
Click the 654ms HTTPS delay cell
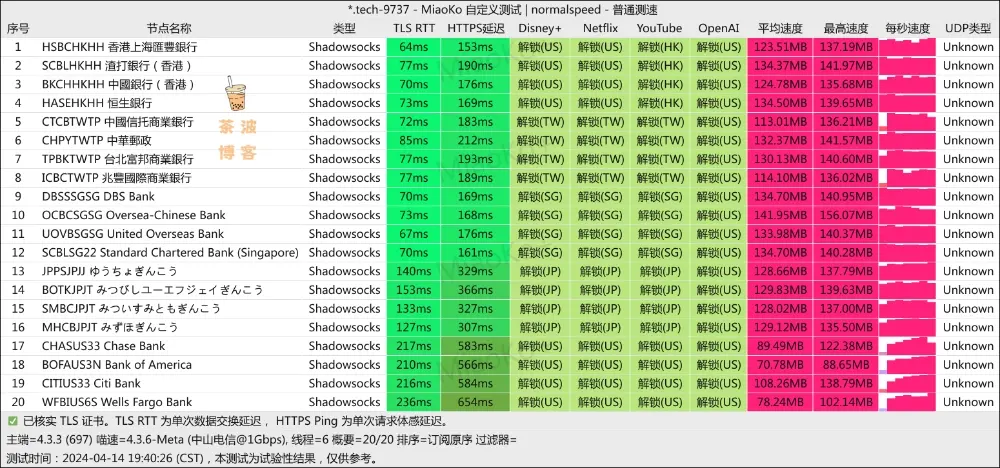pyautogui.click(x=475, y=402)
